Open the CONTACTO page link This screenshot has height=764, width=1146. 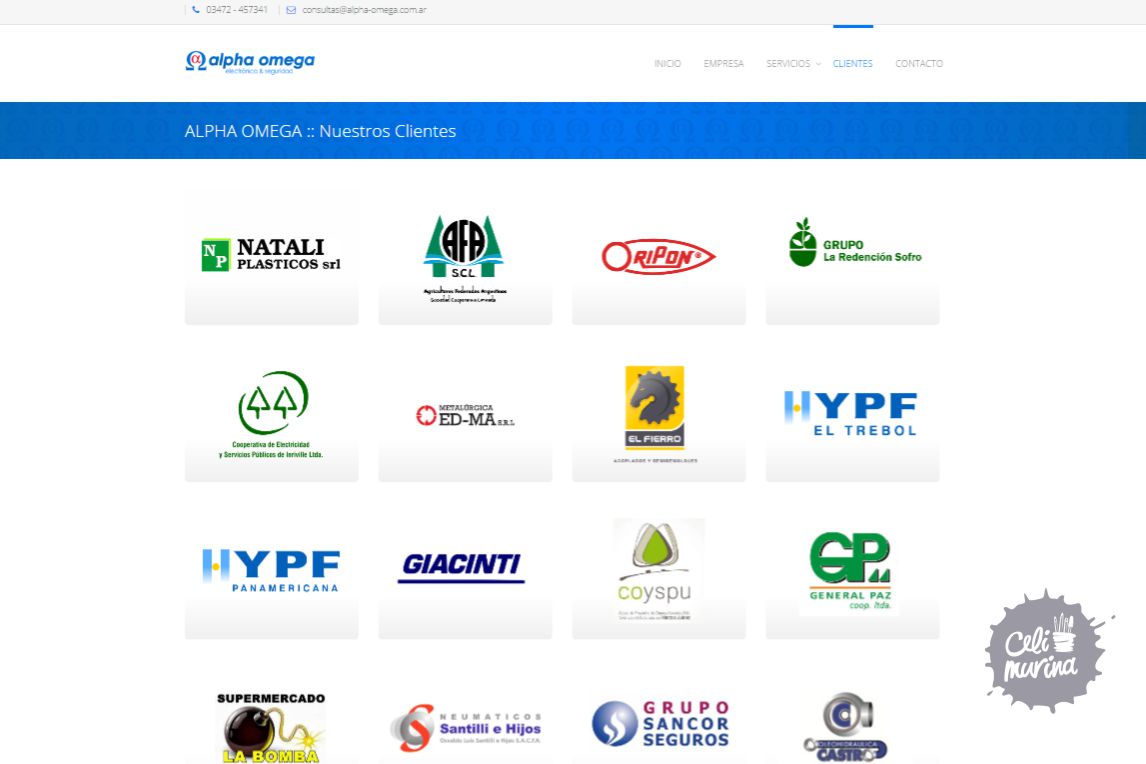click(918, 64)
